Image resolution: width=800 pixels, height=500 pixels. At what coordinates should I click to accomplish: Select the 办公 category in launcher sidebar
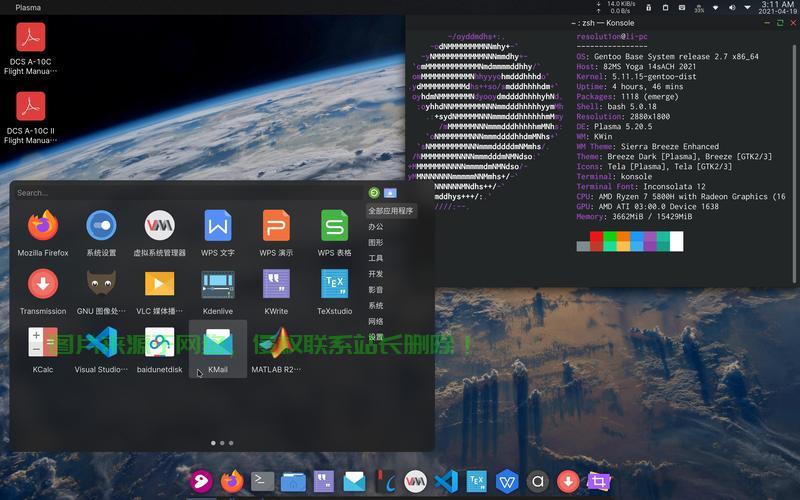tap(375, 227)
